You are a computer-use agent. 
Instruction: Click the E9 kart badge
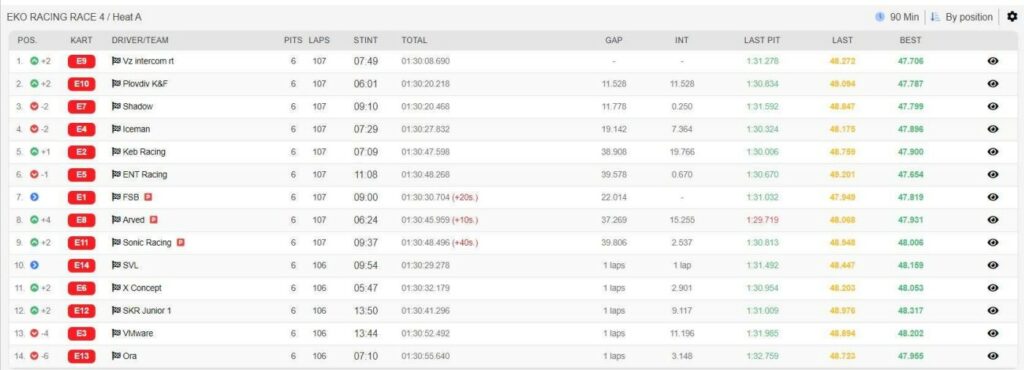(x=82, y=61)
